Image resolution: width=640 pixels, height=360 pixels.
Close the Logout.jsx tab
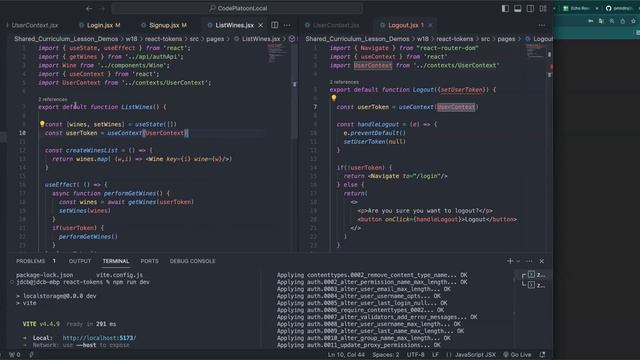point(430,25)
